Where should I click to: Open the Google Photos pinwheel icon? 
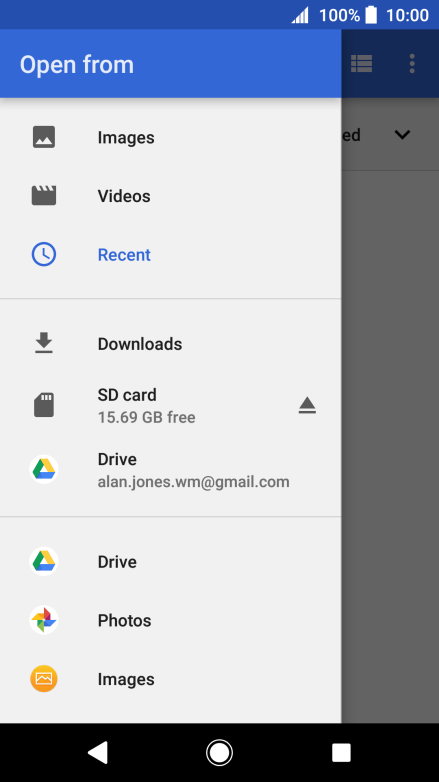(x=44, y=620)
